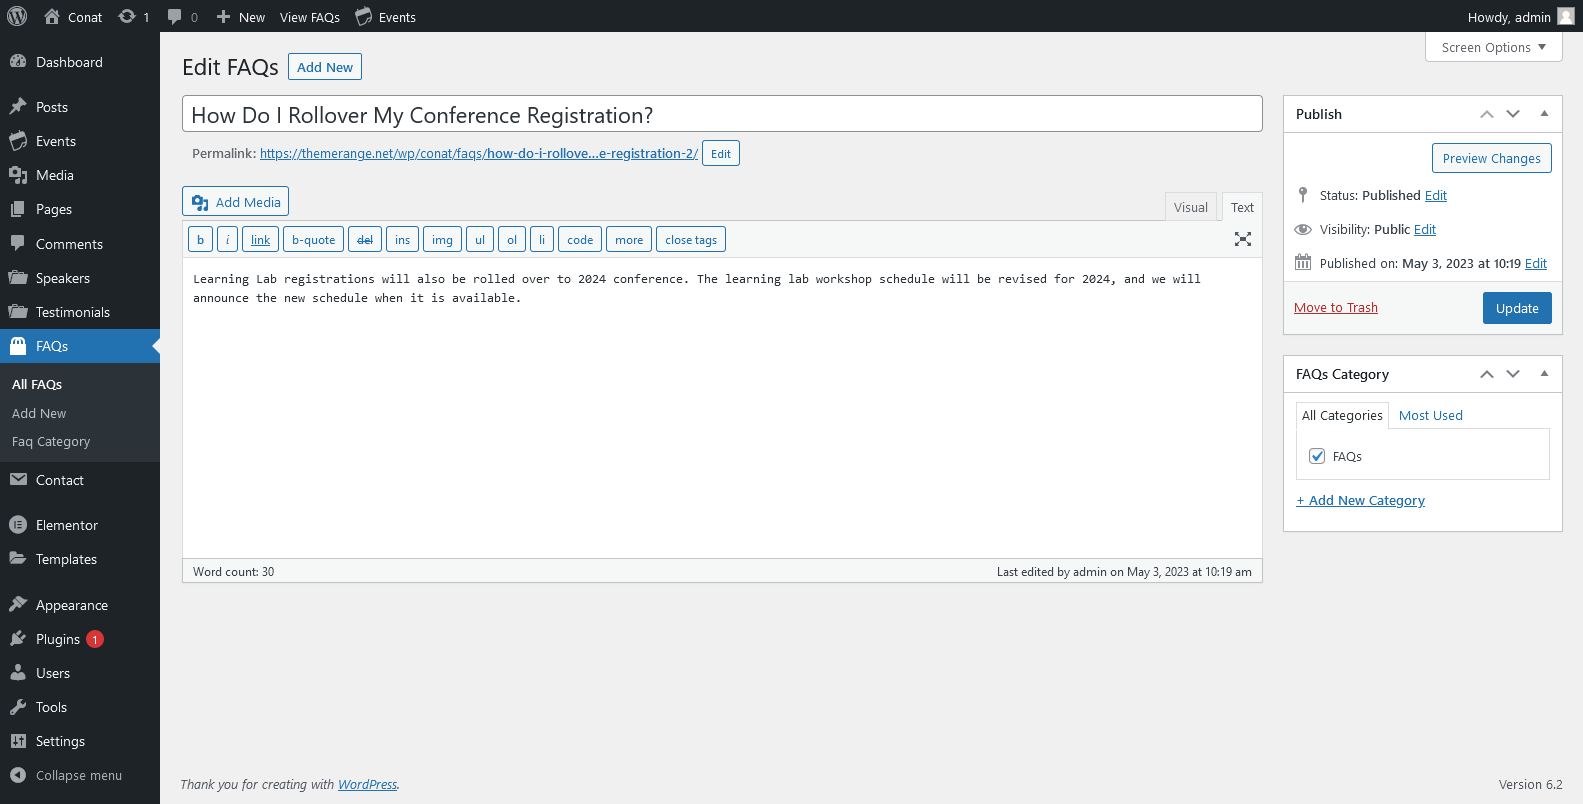Viewport: 1583px width, 804px height.
Task: Select the Most Used categories tab
Action: pos(1430,415)
